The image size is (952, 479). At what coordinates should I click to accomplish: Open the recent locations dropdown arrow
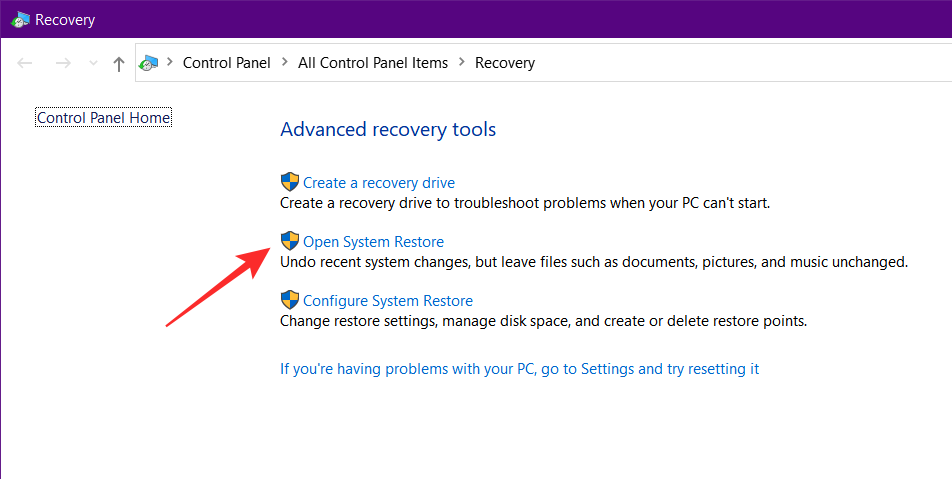click(x=93, y=63)
